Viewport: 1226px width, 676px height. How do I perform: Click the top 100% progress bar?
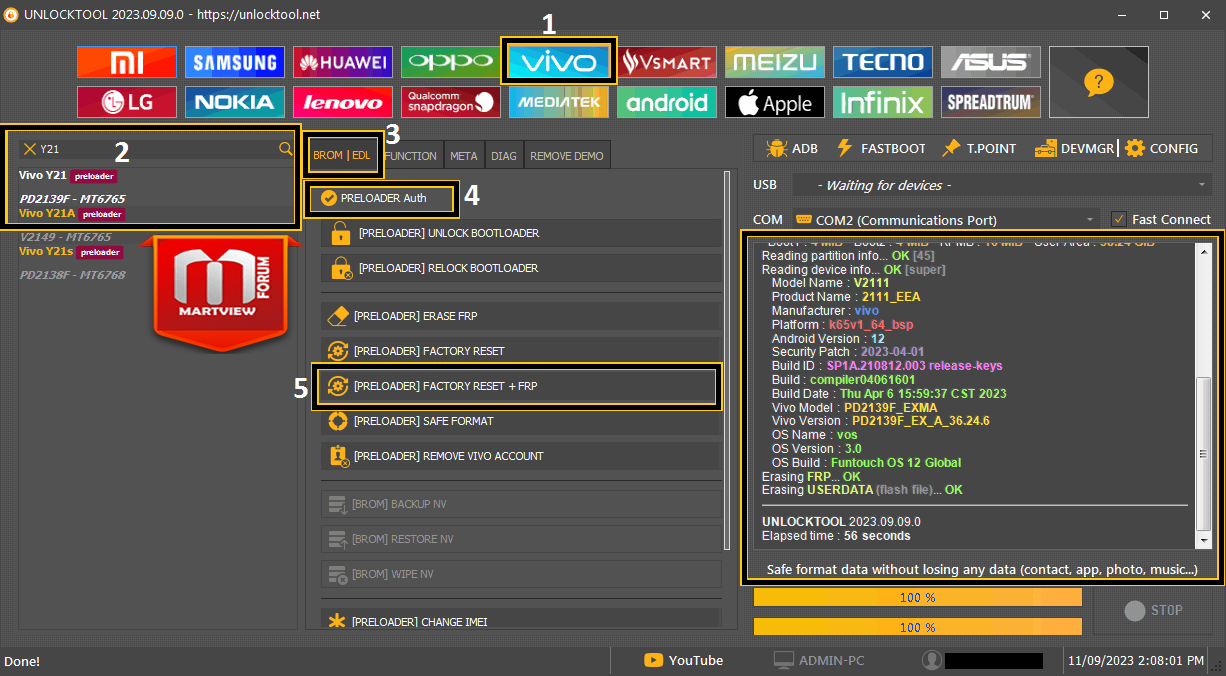pos(917,597)
